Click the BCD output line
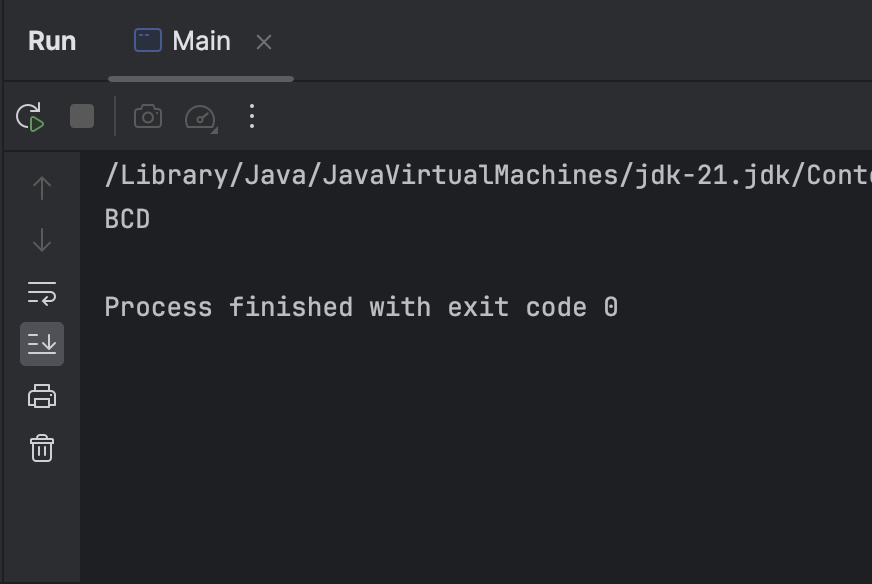 tap(127, 219)
